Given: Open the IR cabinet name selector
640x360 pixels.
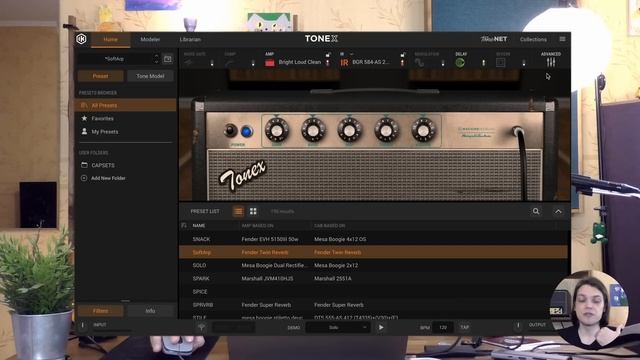Looking at the screenshot, I should (x=371, y=62).
